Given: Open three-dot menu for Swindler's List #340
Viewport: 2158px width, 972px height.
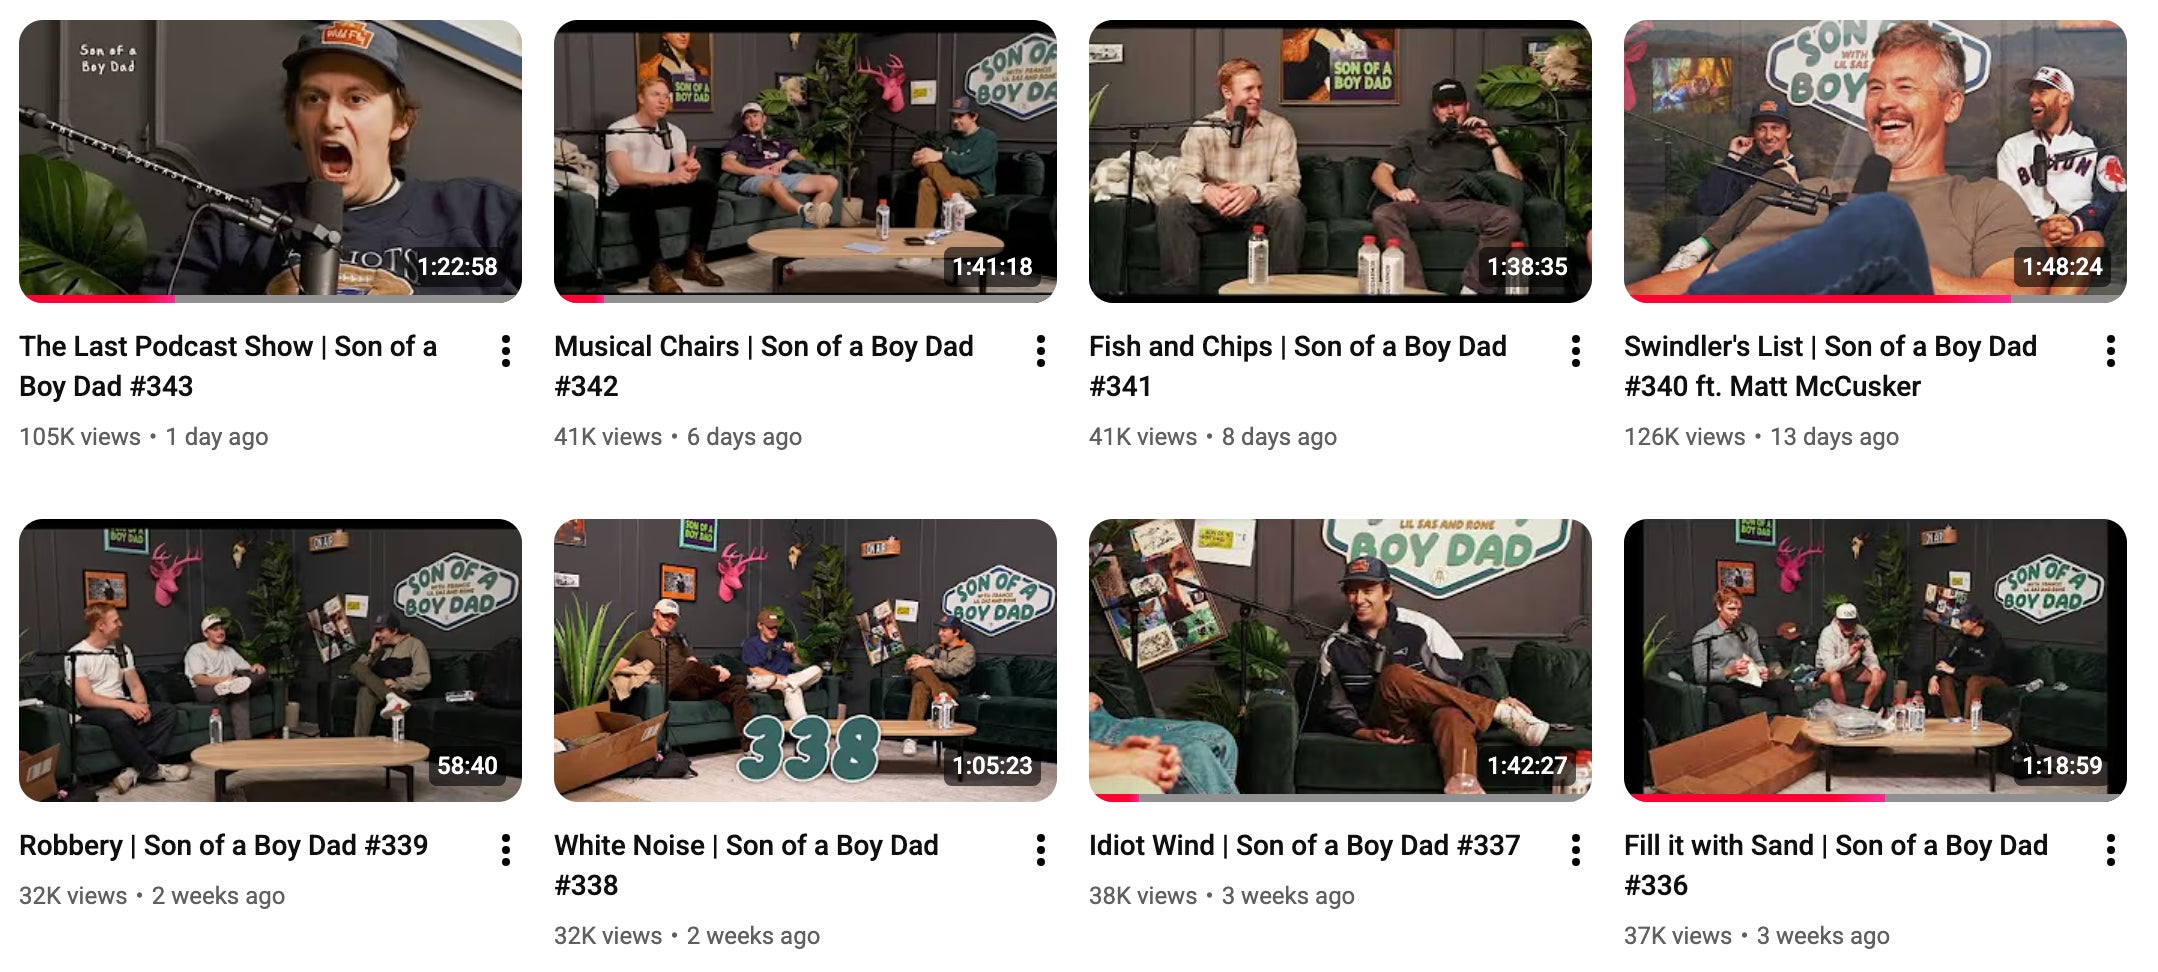Looking at the screenshot, I should (x=2111, y=351).
